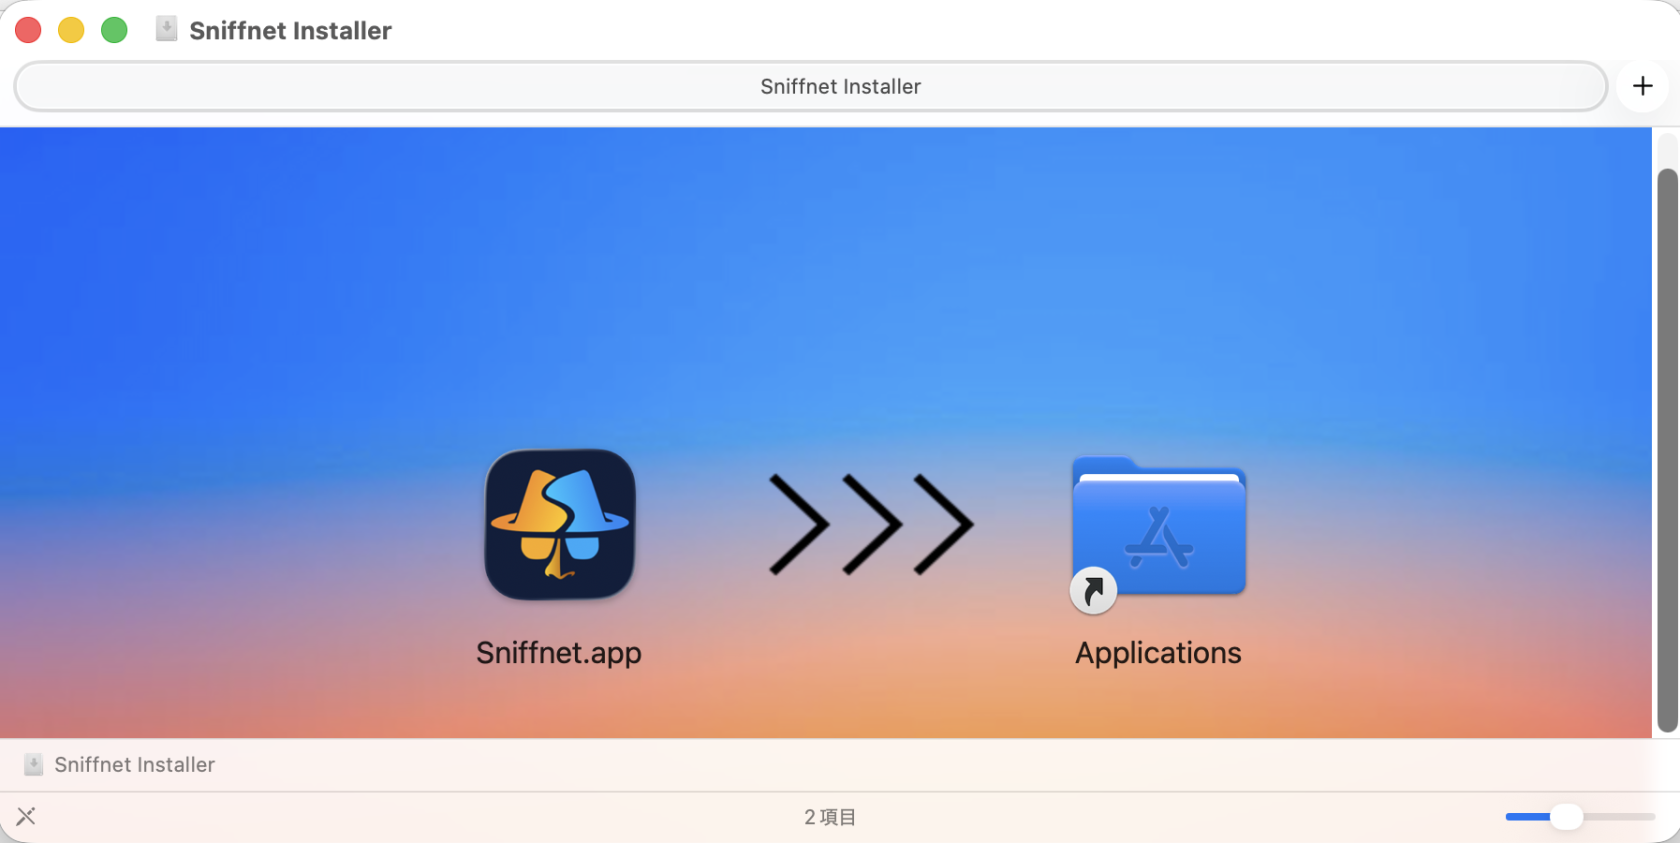Select the Sniffnet Installer tab
This screenshot has width=1680, height=843.
[x=810, y=86]
